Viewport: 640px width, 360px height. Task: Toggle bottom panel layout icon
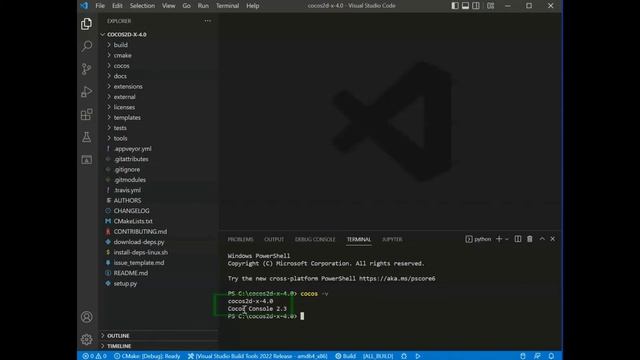[x=465, y=6]
